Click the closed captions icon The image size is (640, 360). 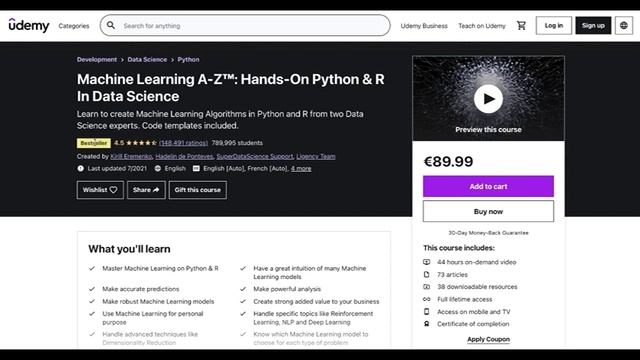pos(196,168)
